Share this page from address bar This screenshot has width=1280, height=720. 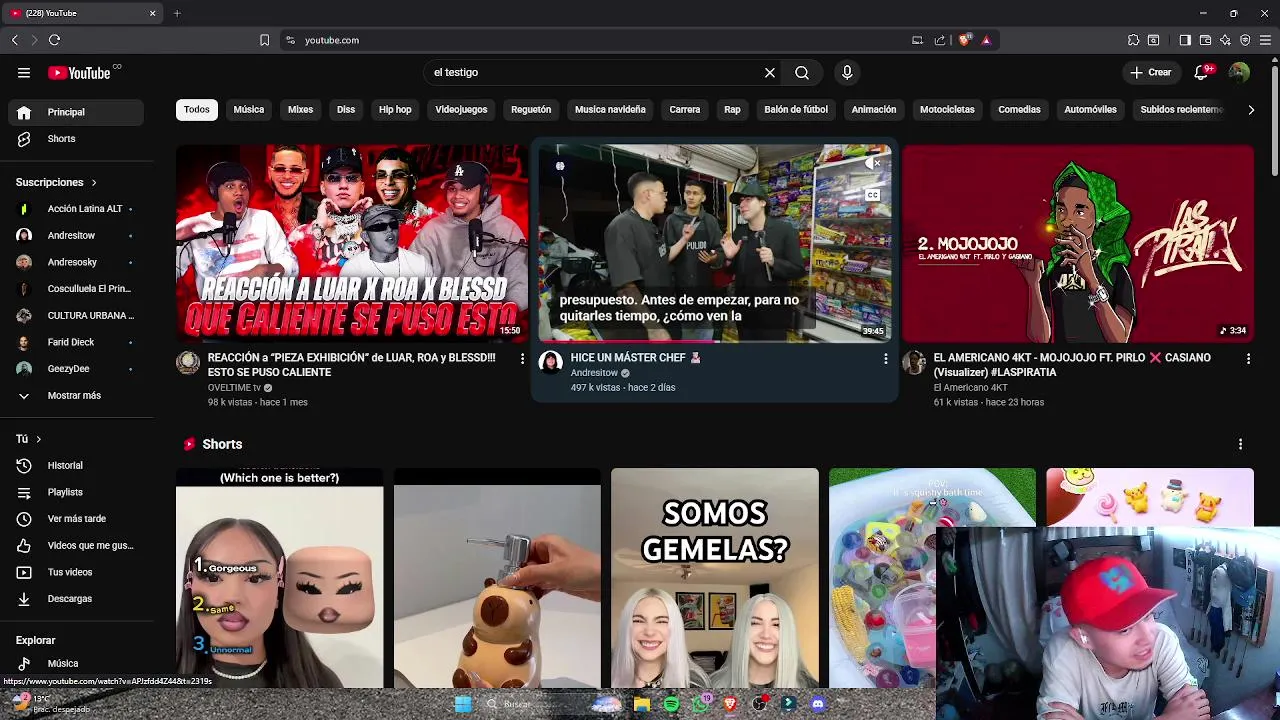(x=940, y=40)
